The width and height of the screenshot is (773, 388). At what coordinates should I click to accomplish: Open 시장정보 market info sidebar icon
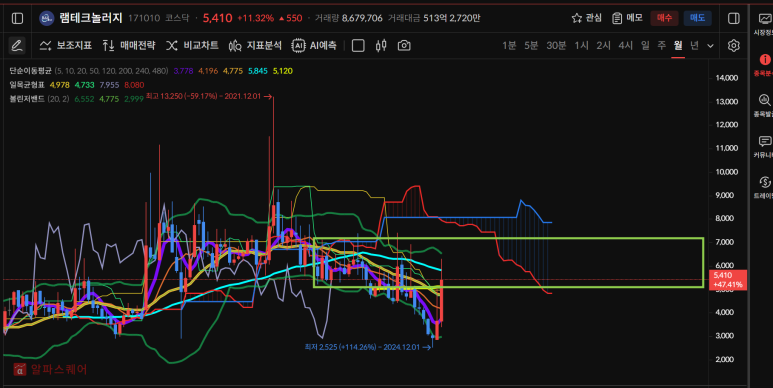[x=765, y=24]
